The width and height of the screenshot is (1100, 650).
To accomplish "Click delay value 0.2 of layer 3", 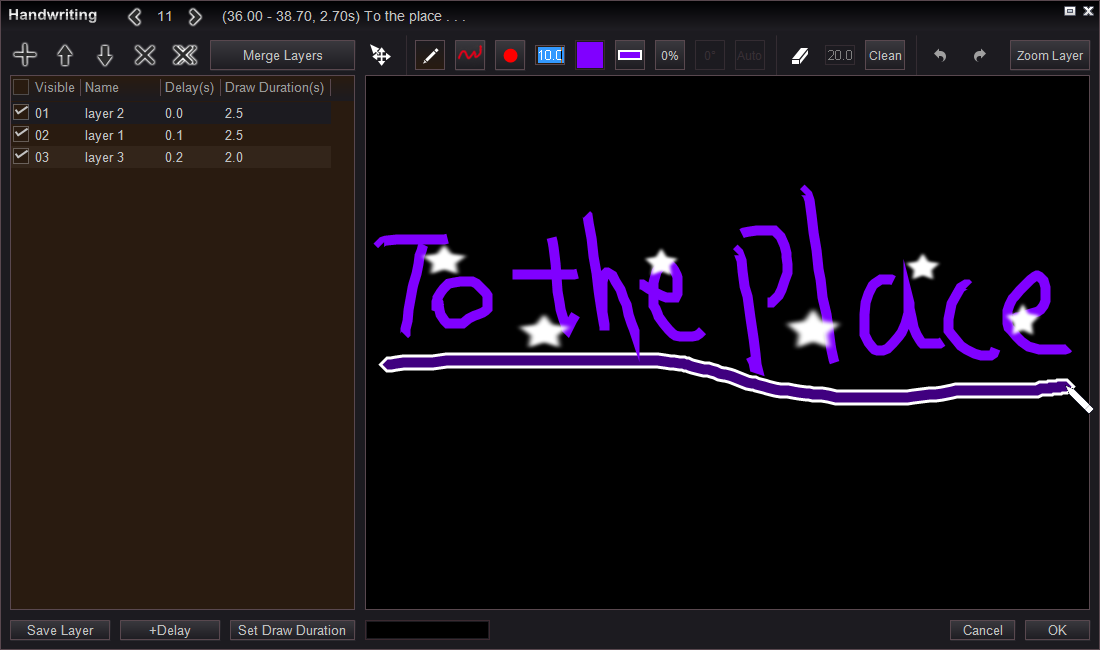I will coord(174,157).
